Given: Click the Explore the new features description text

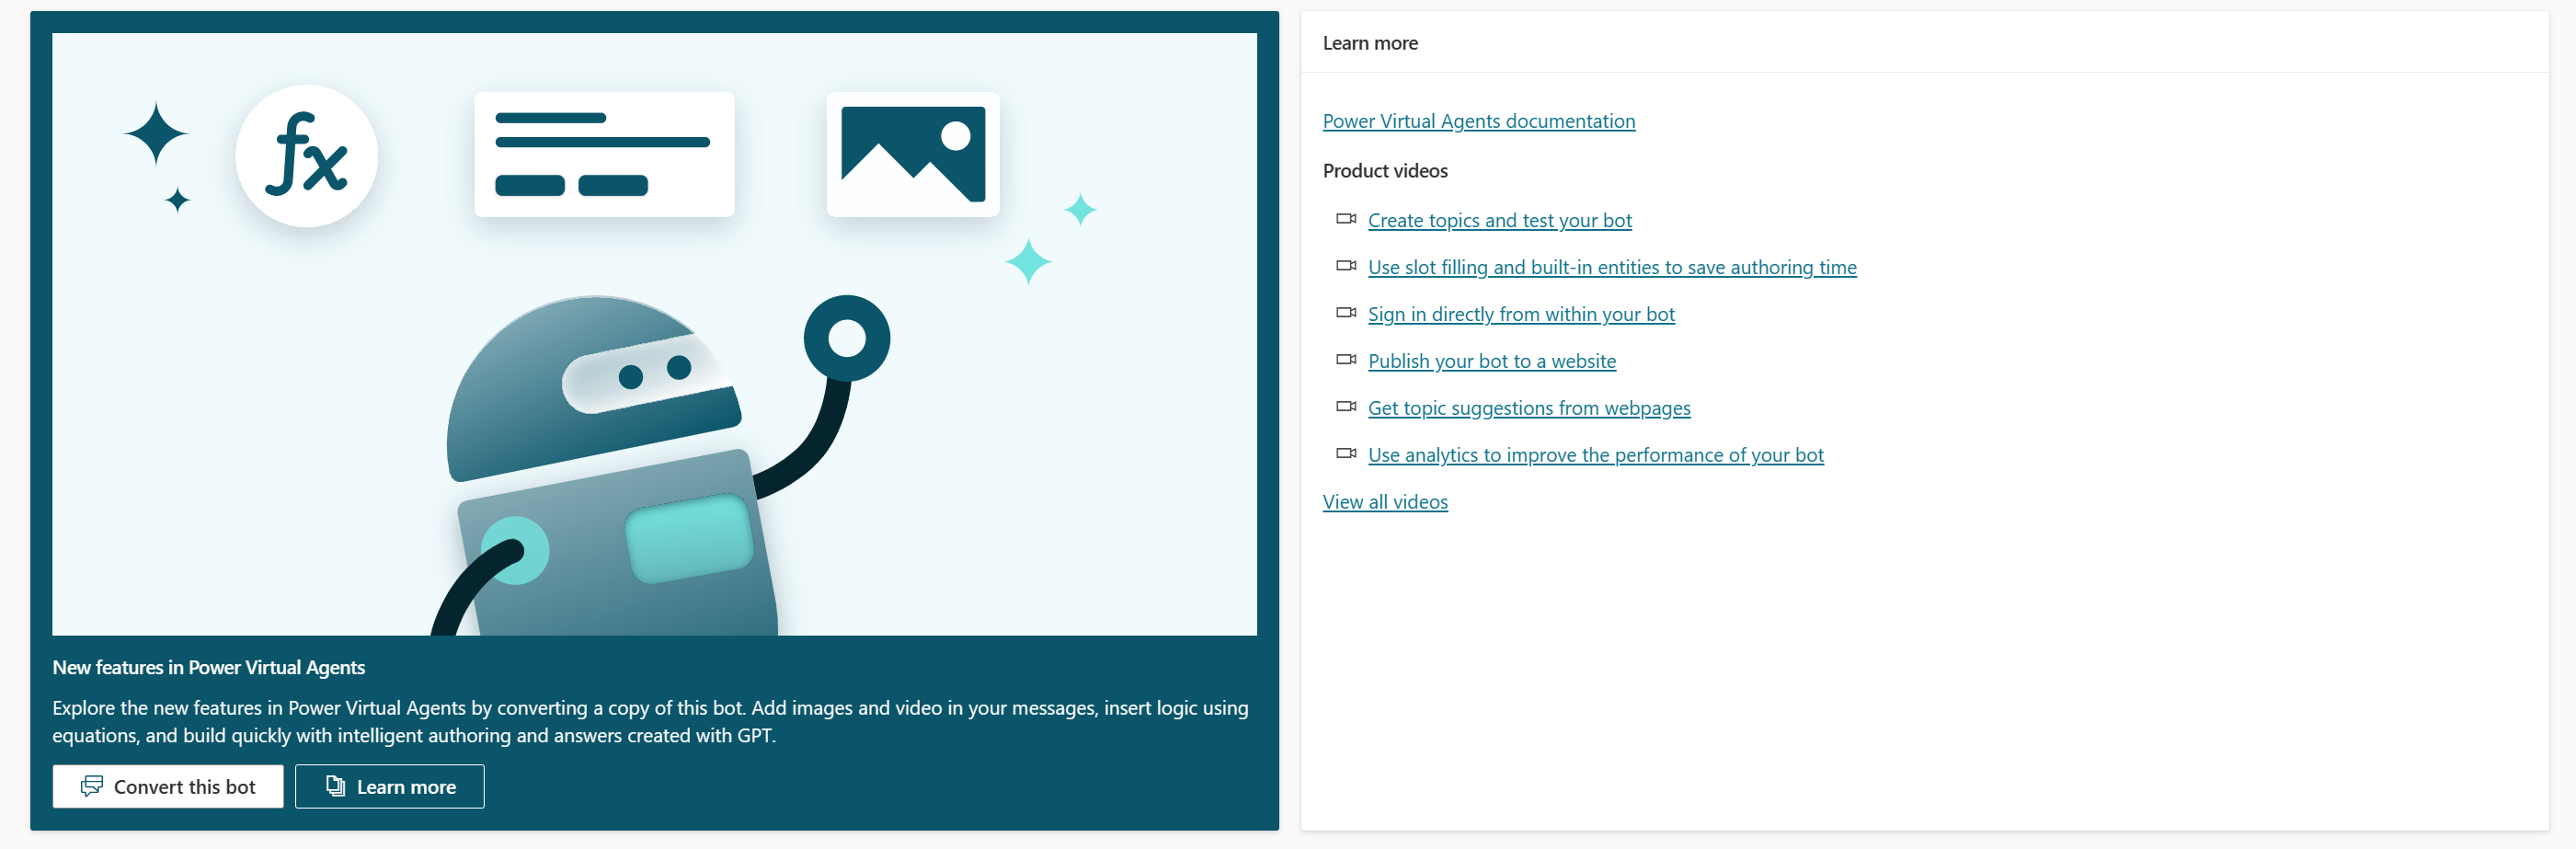Looking at the screenshot, I should click(650, 721).
